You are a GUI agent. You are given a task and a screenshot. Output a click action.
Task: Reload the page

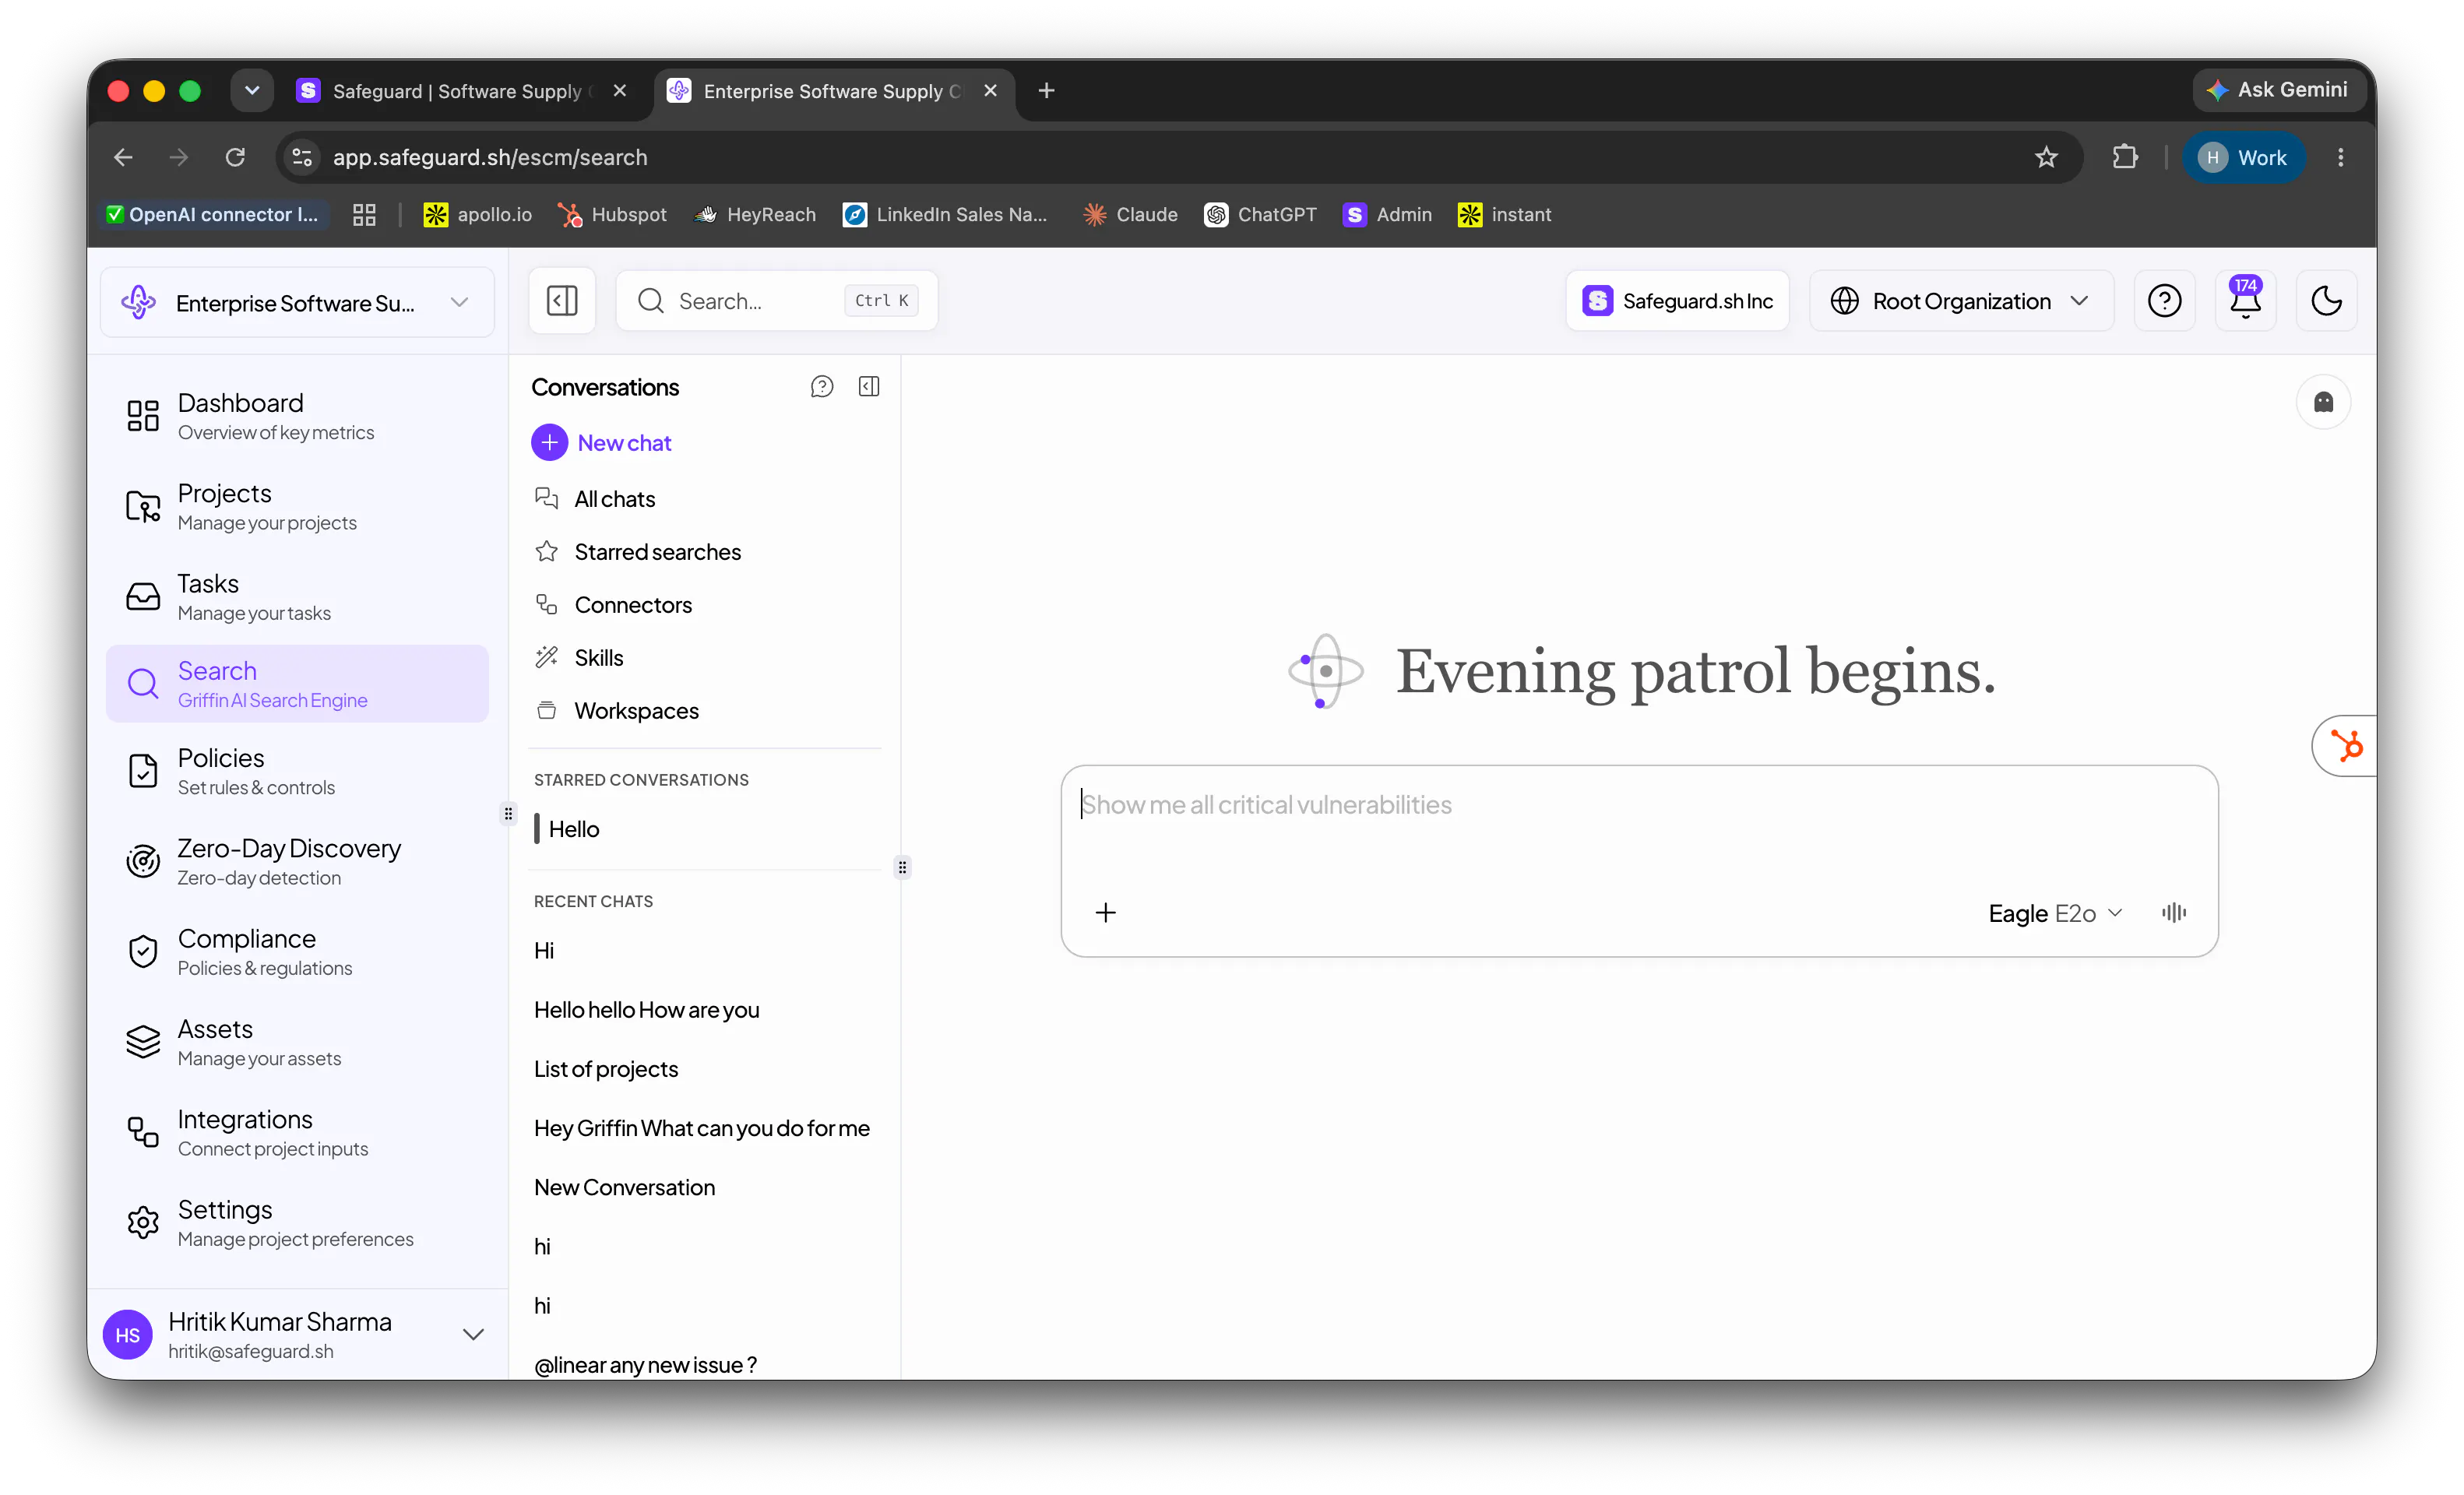click(235, 157)
